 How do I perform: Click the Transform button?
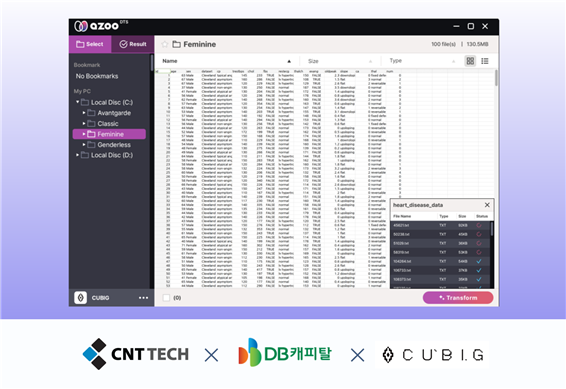[x=458, y=298]
